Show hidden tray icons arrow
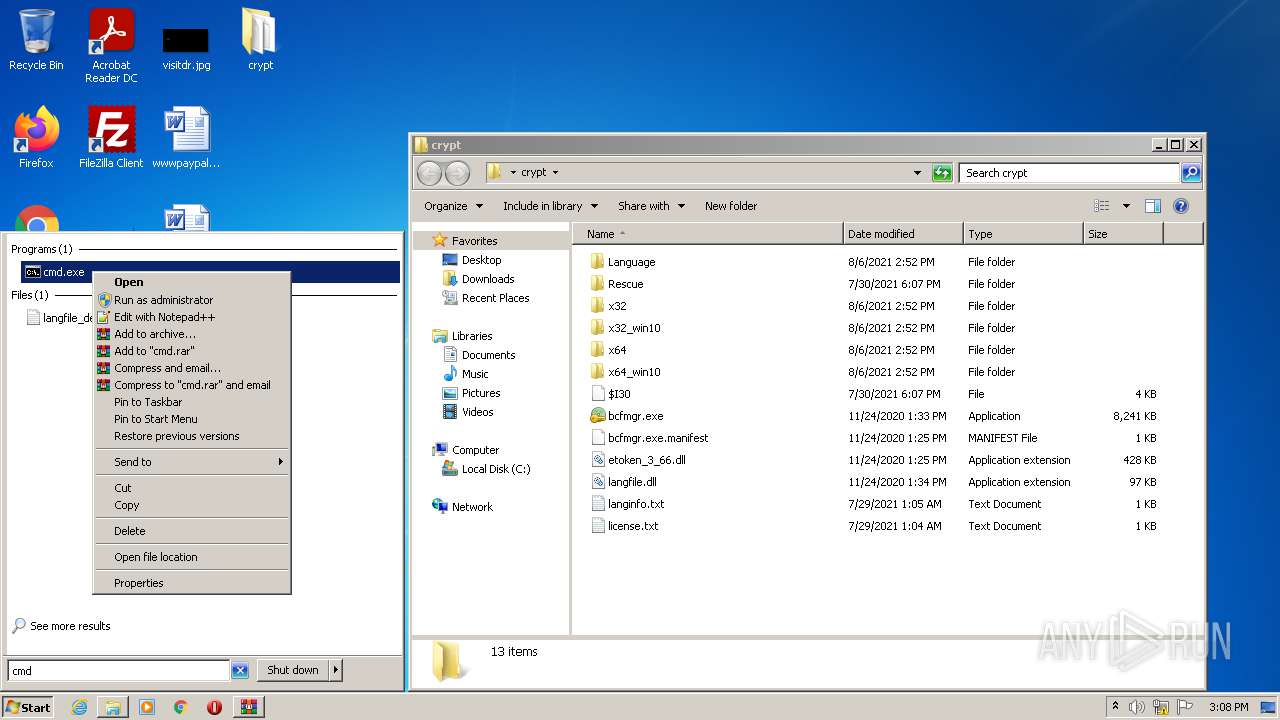 coord(1116,707)
